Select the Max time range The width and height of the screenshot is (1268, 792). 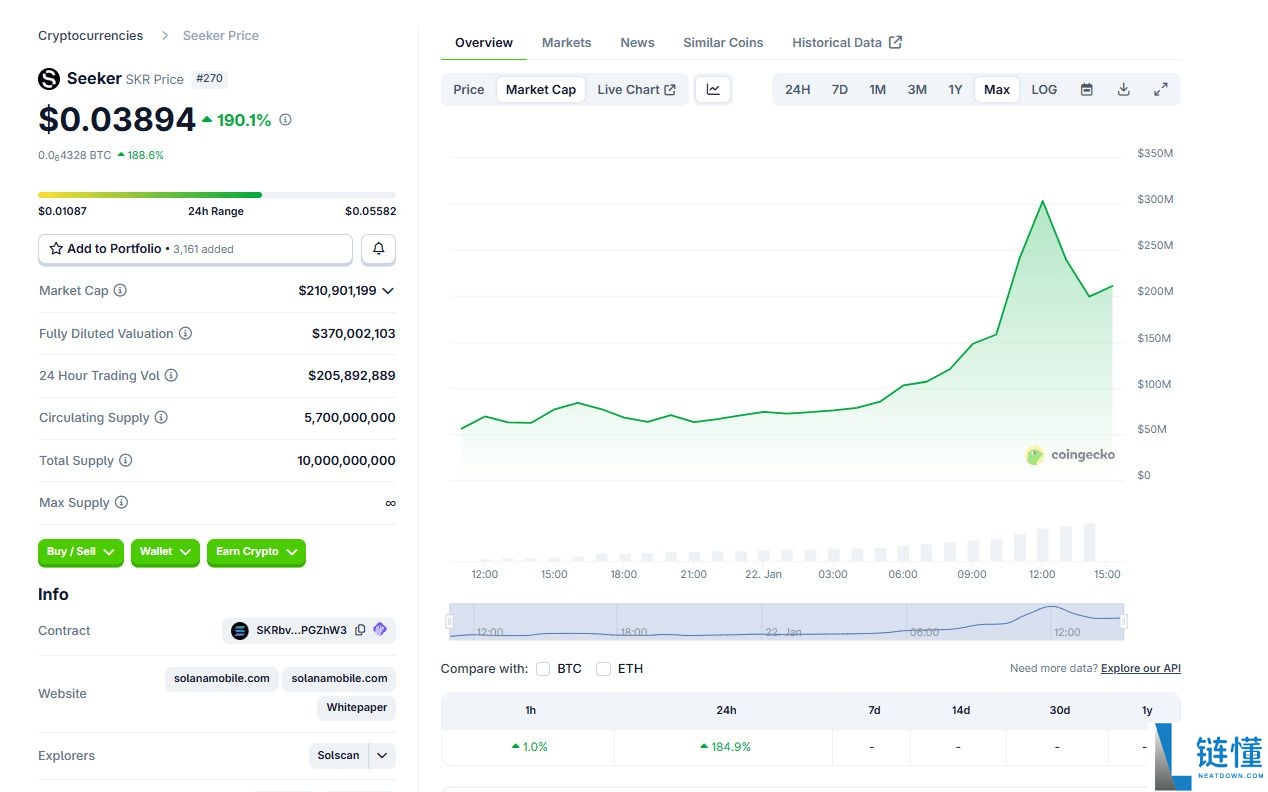997,89
